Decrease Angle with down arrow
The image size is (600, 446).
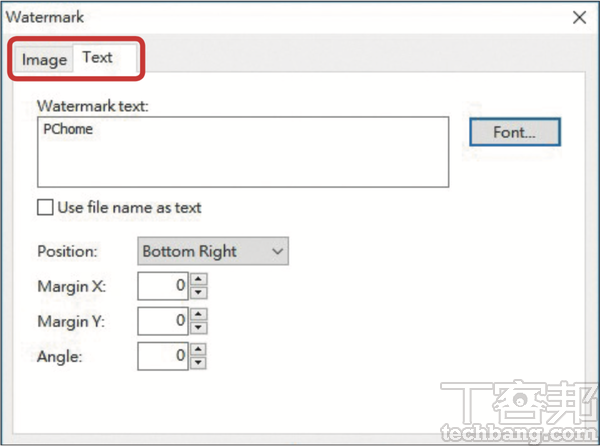tap(198, 363)
